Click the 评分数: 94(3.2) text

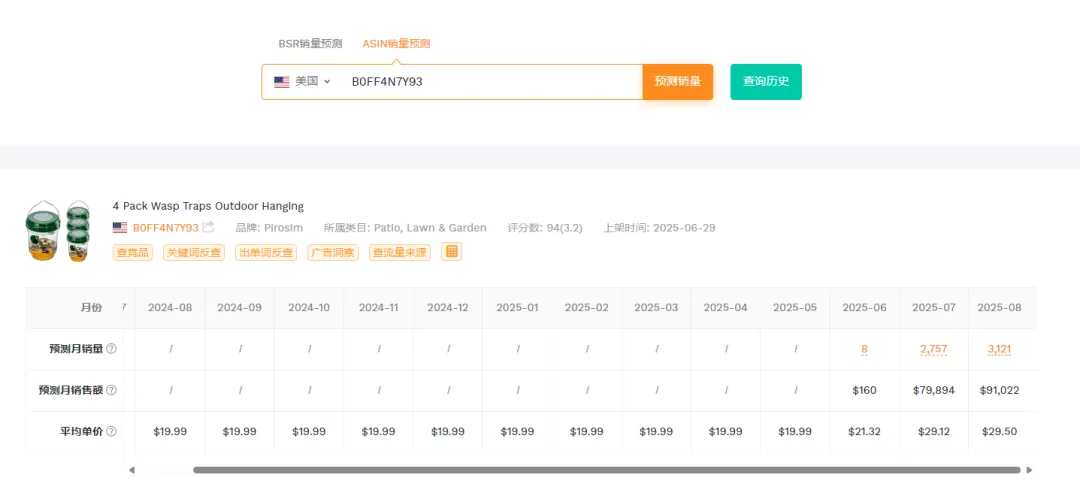545,227
